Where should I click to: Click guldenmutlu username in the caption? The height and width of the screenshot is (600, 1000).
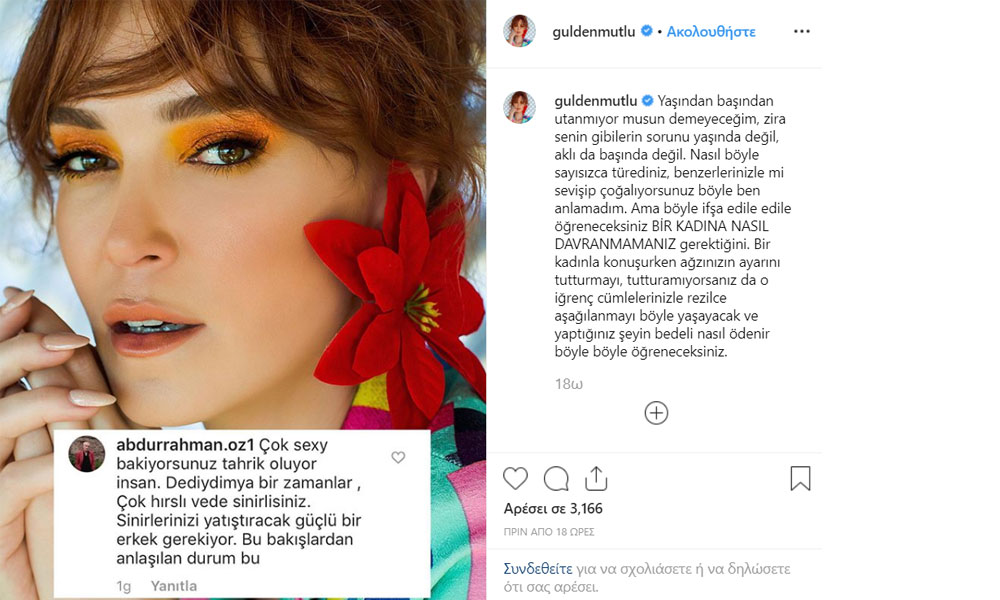click(596, 101)
